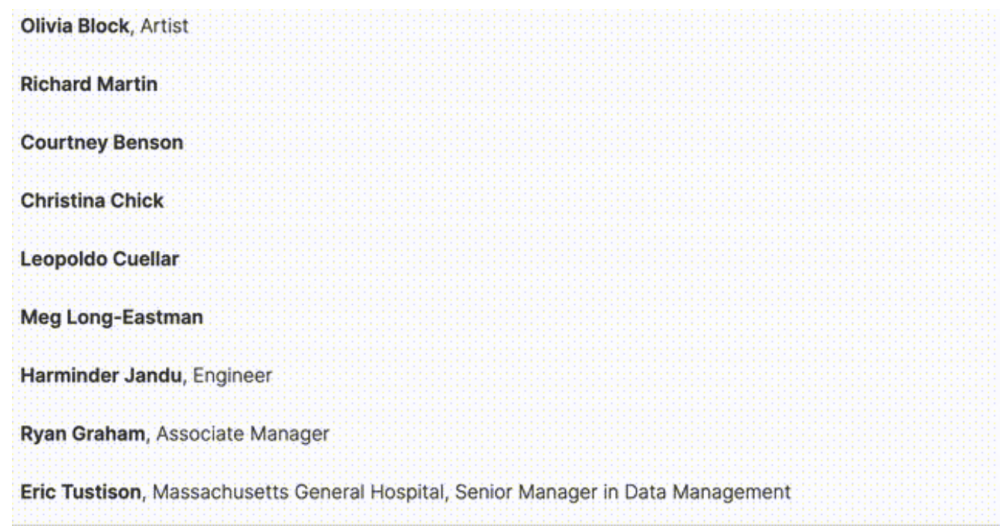1000x526 pixels.
Task: Select the Leopoldo Cuellar name
Action: [100, 259]
